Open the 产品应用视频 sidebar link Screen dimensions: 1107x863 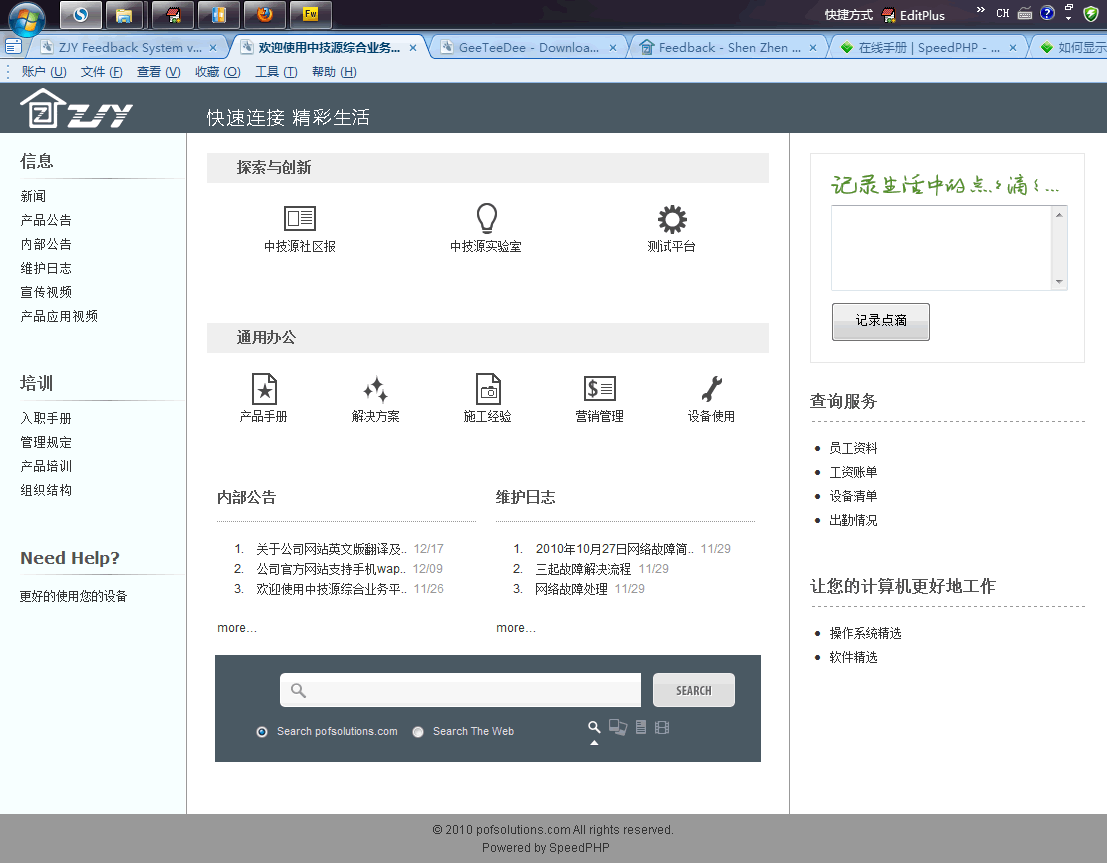(x=59, y=316)
